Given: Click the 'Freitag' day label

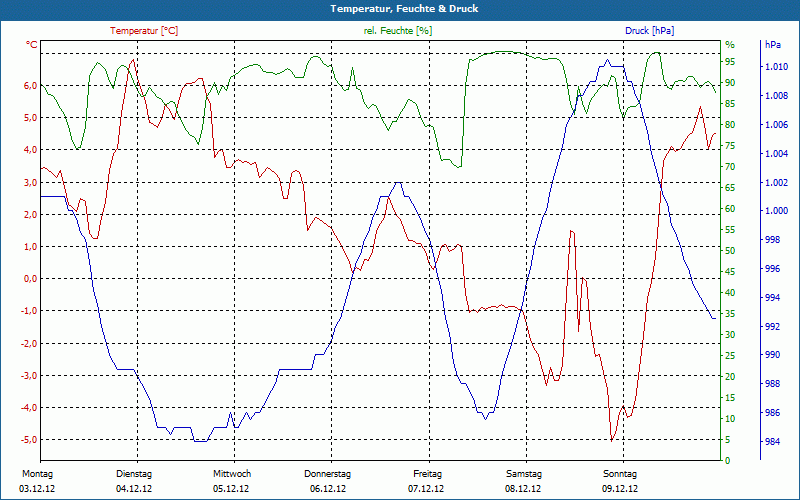Looking at the screenshot, I should point(428,474).
